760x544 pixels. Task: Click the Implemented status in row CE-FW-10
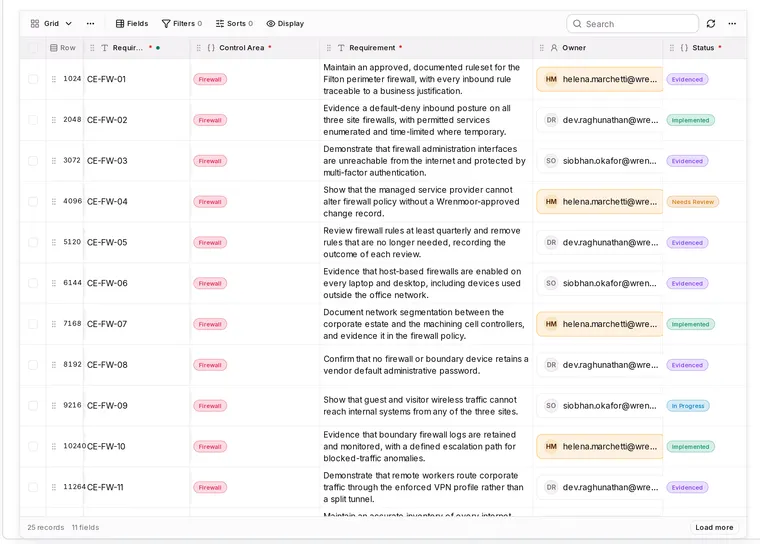click(690, 447)
